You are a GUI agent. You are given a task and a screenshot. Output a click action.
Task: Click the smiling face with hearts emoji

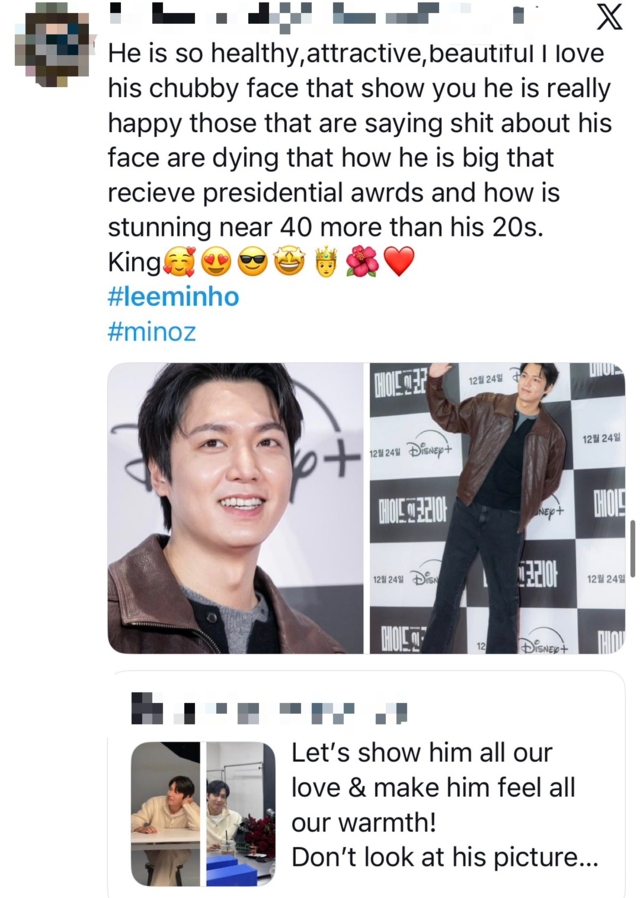point(179,263)
